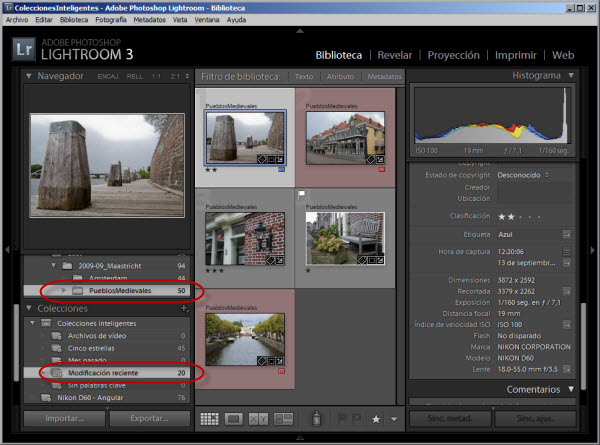Open Etiqueta label options button
The height and width of the screenshot is (445, 600).
pos(567,235)
